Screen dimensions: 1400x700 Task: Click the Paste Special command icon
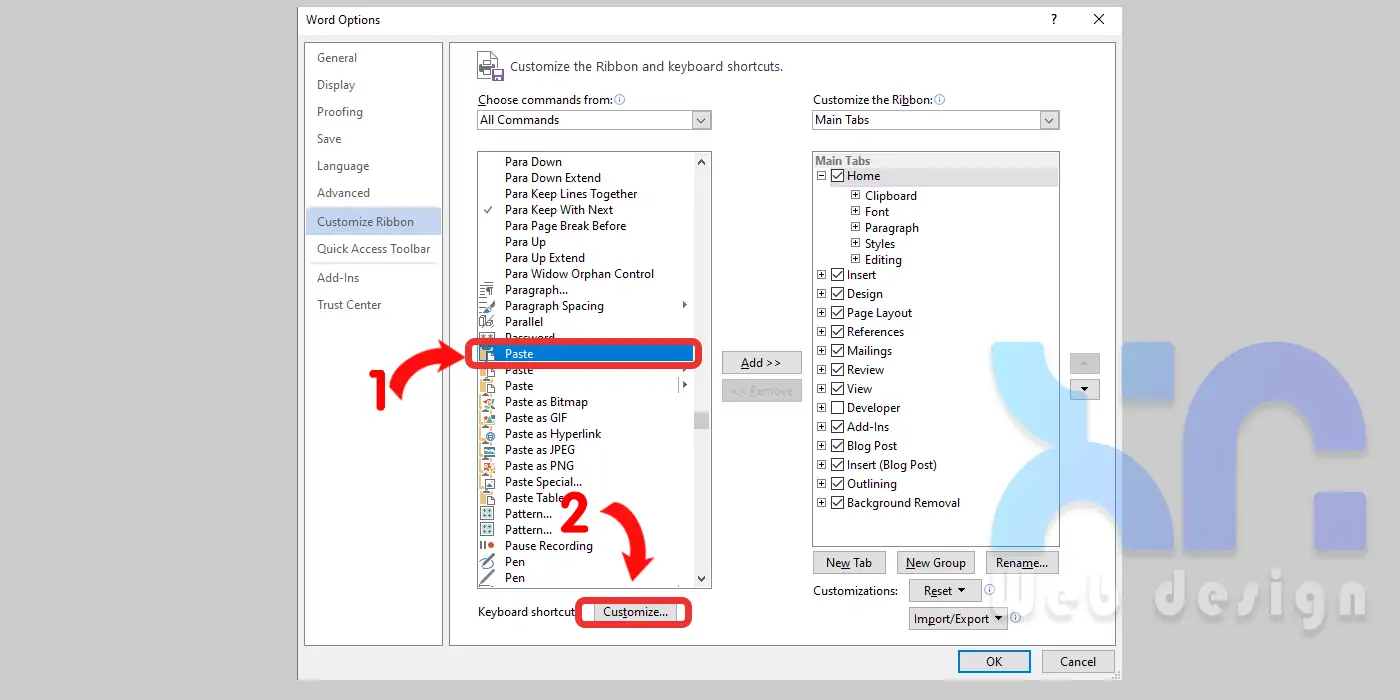click(x=487, y=482)
